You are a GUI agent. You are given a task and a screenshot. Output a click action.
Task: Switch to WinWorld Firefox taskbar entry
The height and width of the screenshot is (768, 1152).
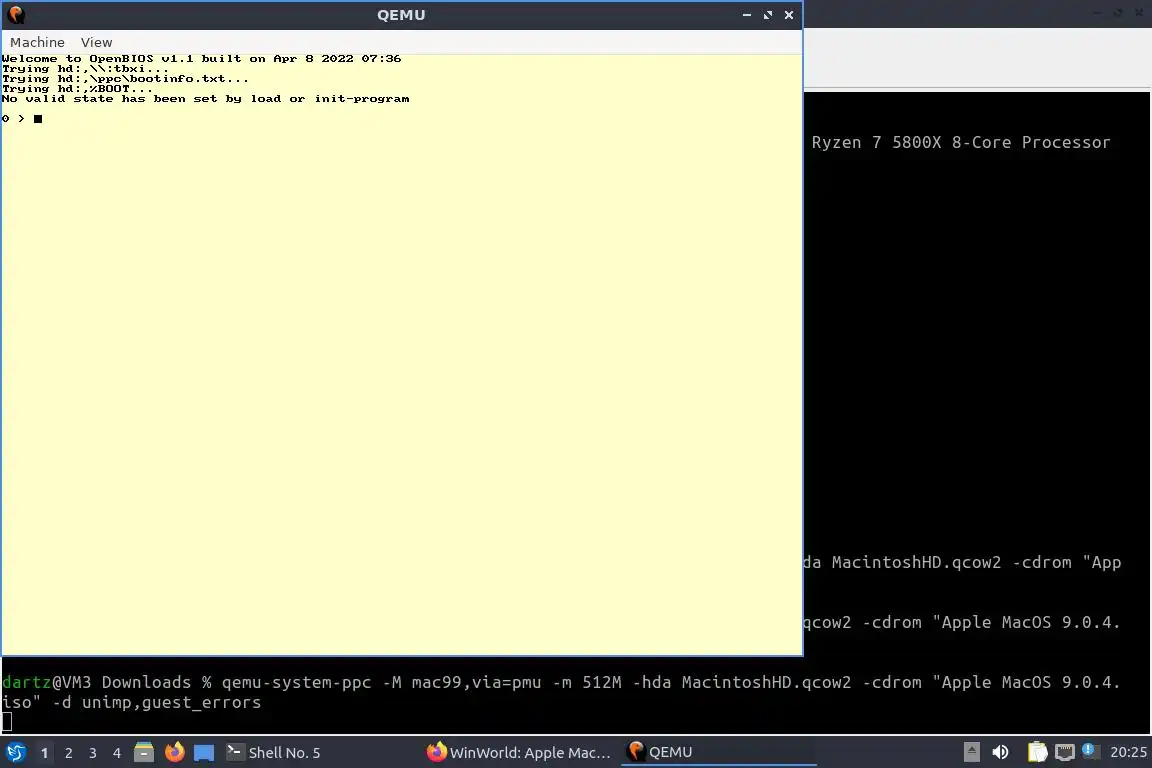(519, 753)
